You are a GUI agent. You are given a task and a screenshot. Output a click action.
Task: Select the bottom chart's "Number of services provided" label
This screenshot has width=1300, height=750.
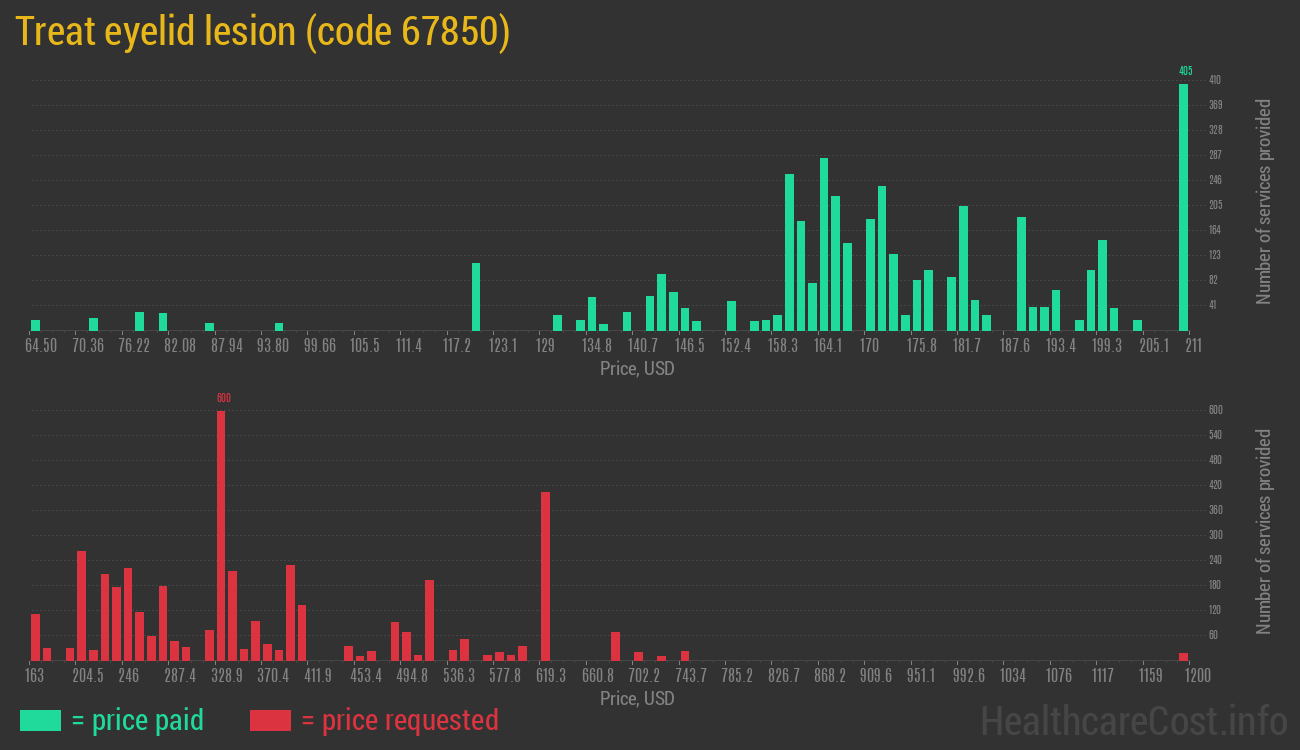[1264, 531]
